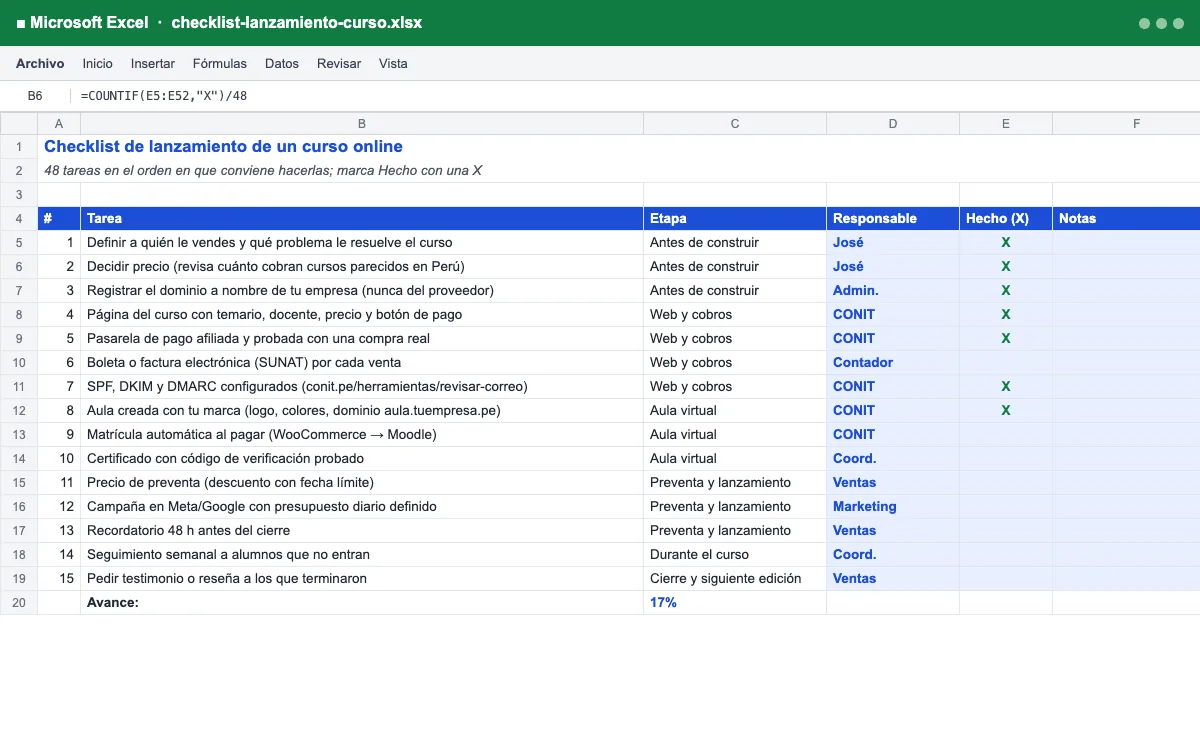Click 'Cierre y siguiente edición' stage cell
Viewport: 1200px width, 750px height.
click(735, 578)
